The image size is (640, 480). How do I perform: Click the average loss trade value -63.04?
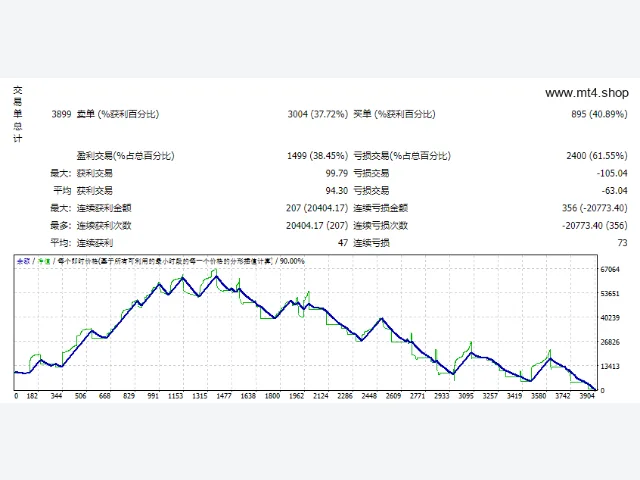(x=614, y=191)
